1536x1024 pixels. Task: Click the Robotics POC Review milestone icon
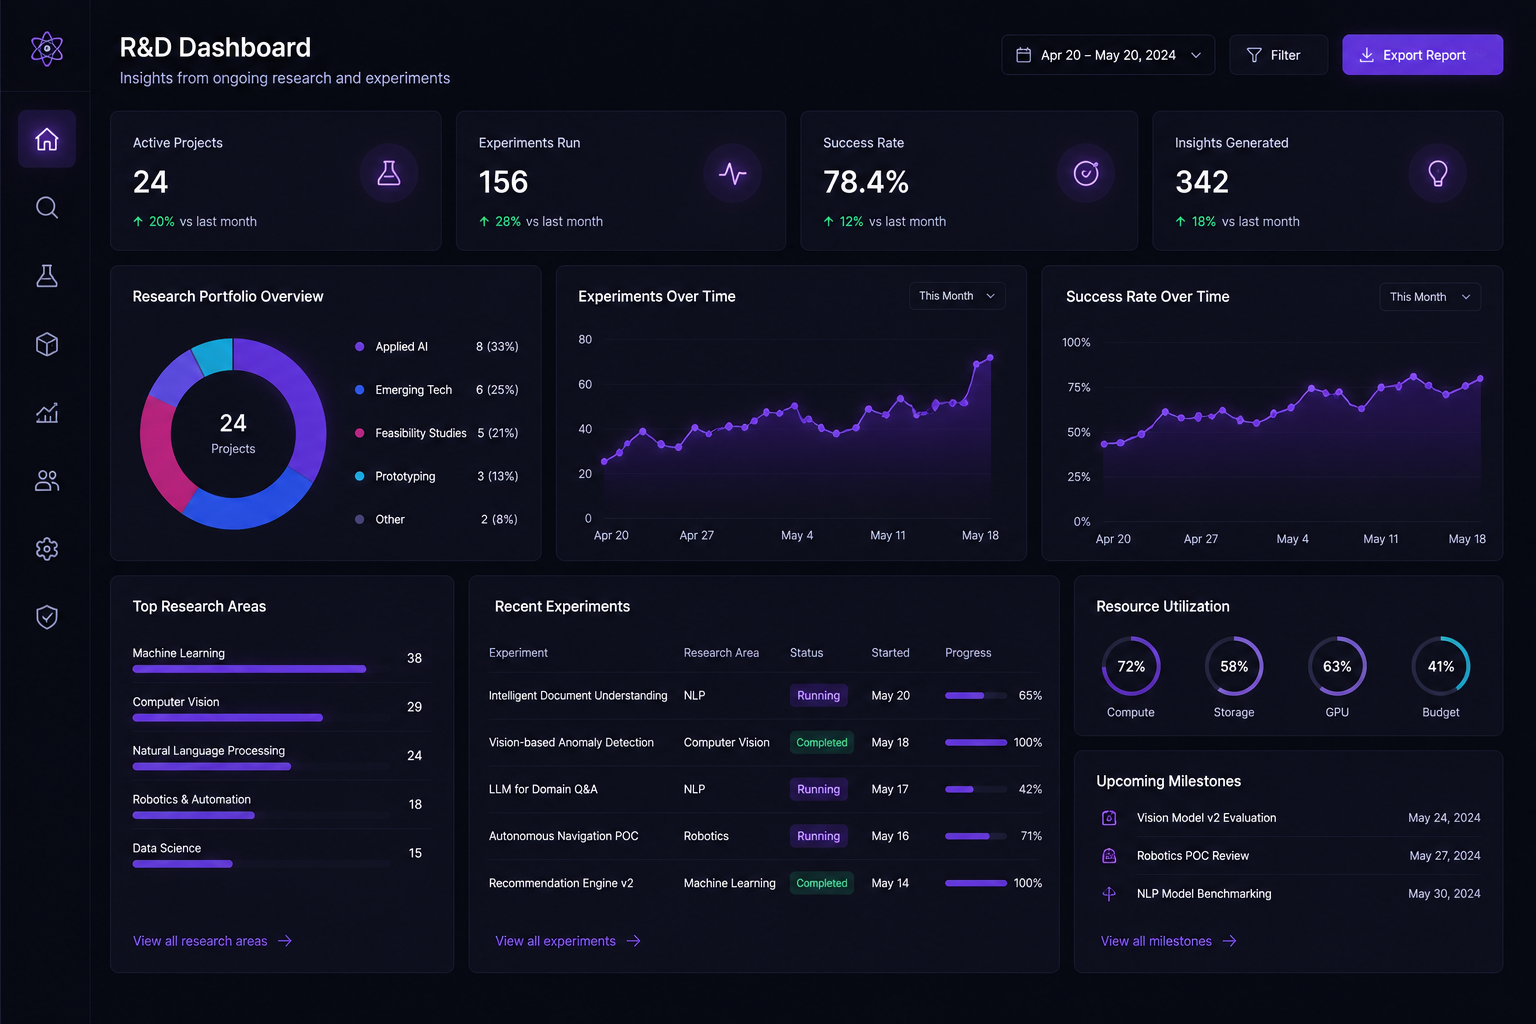[x=1109, y=856]
